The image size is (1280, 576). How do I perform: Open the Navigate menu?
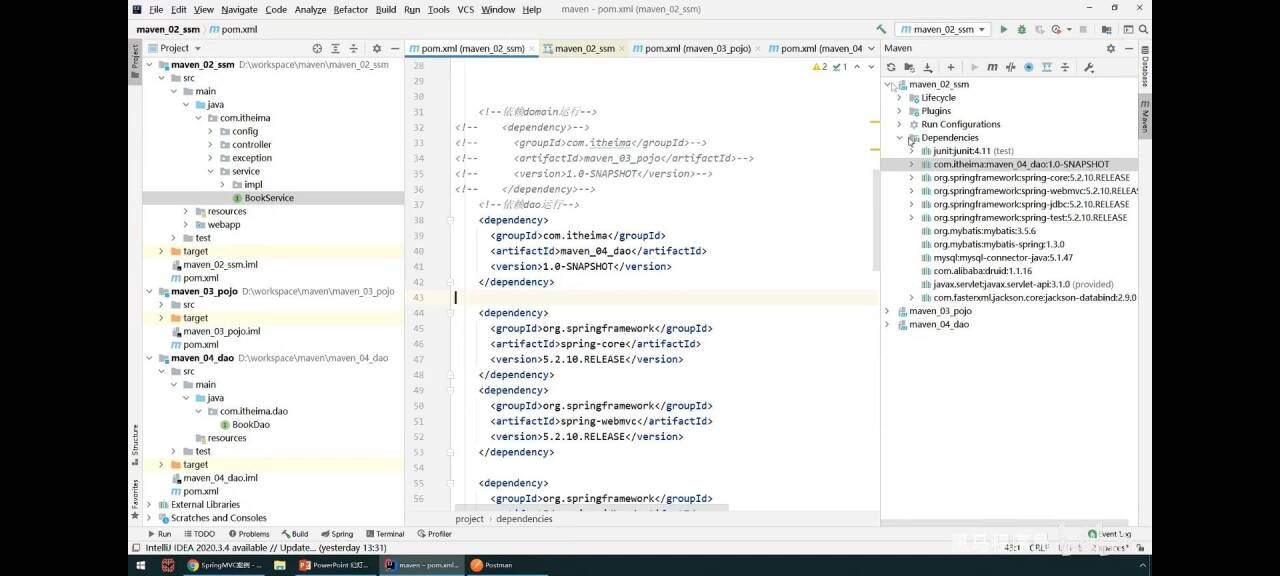coord(239,9)
